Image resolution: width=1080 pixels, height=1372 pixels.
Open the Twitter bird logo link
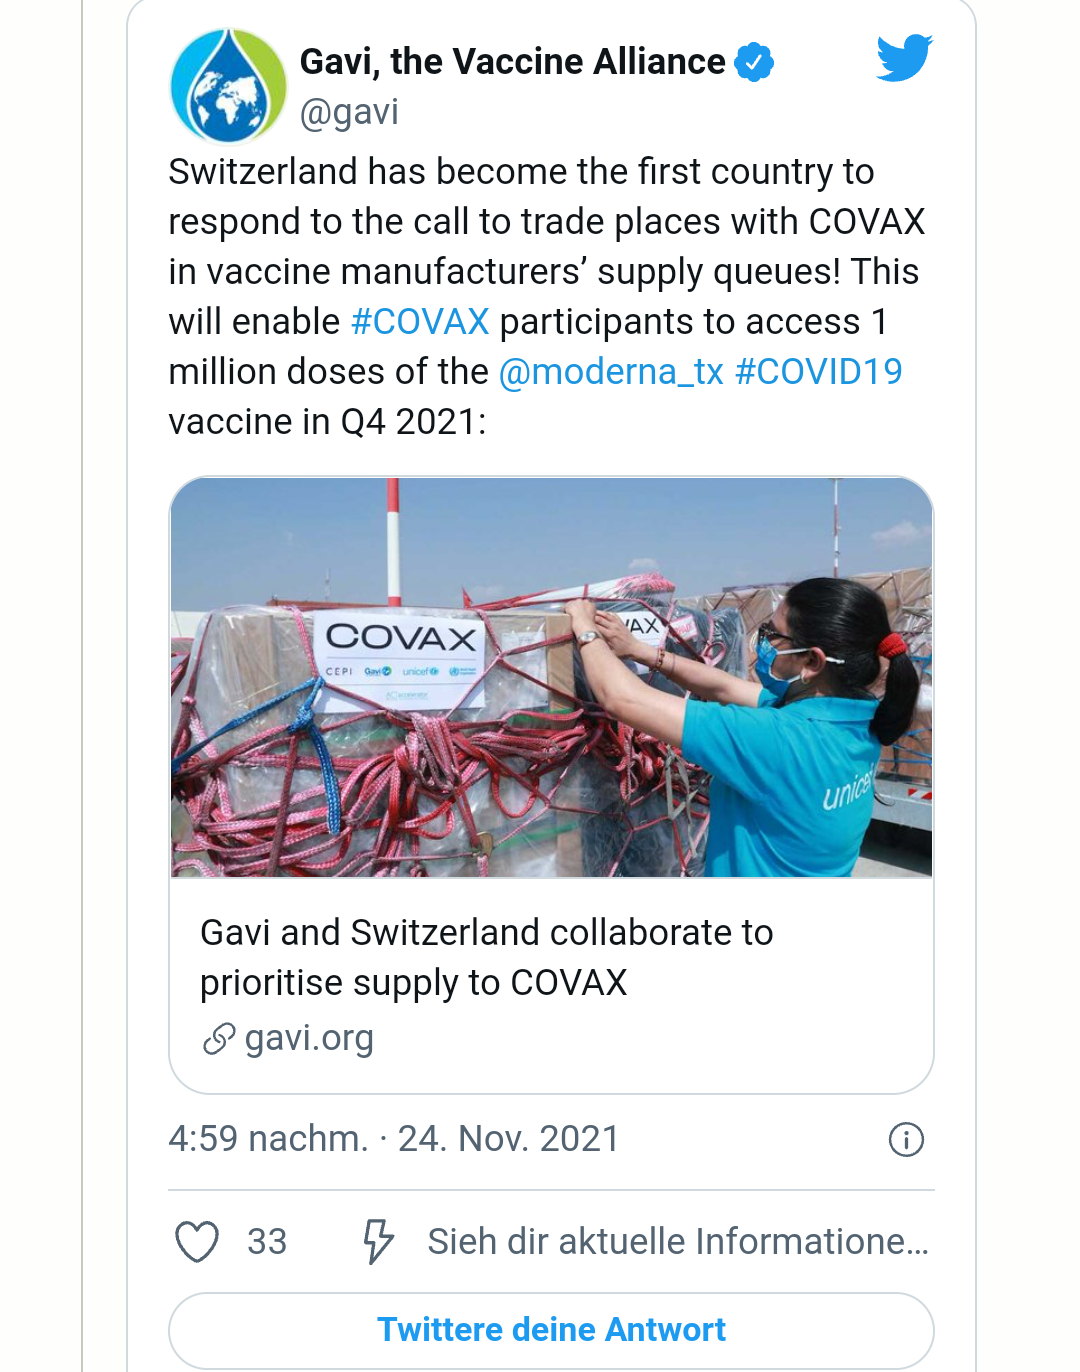click(x=904, y=57)
